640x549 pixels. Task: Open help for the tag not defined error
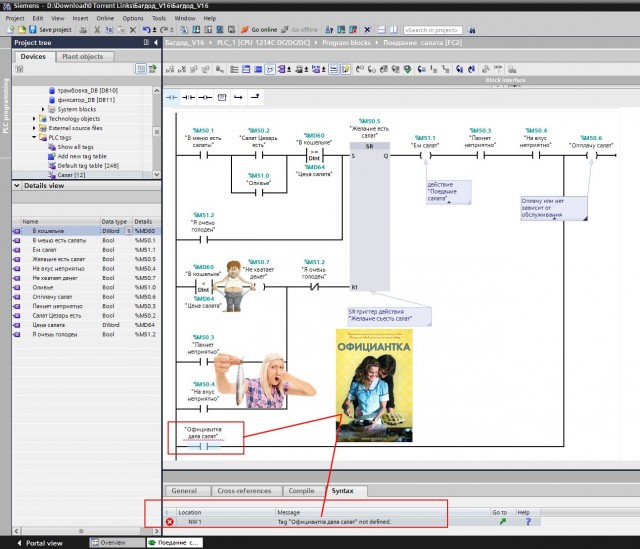[x=528, y=521]
